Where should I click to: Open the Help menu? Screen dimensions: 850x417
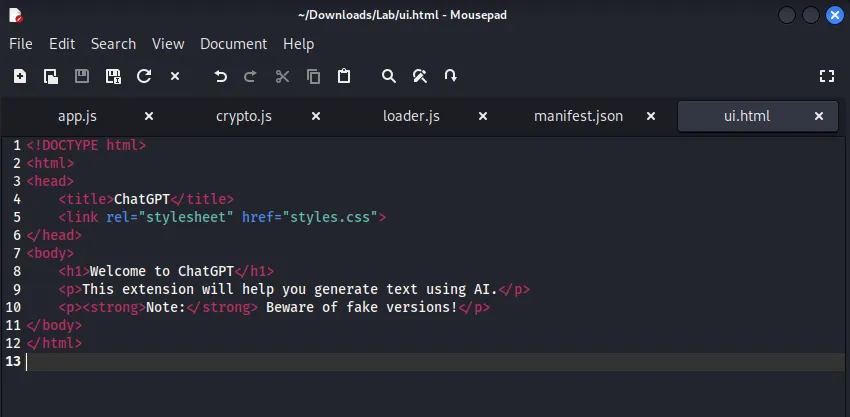click(299, 44)
